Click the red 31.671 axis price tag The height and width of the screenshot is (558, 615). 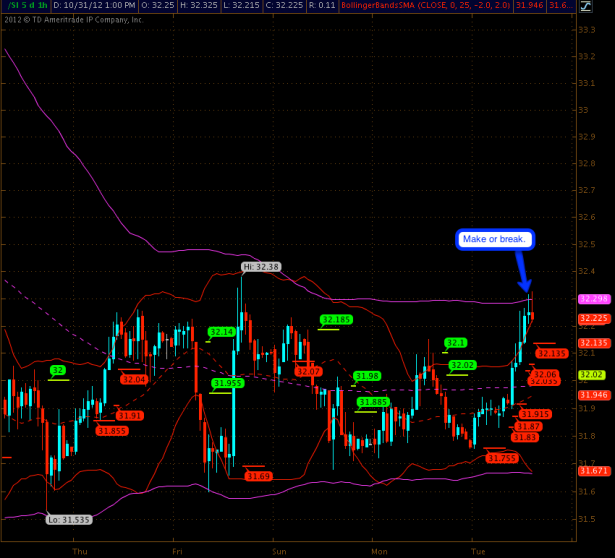(x=593, y=470)
